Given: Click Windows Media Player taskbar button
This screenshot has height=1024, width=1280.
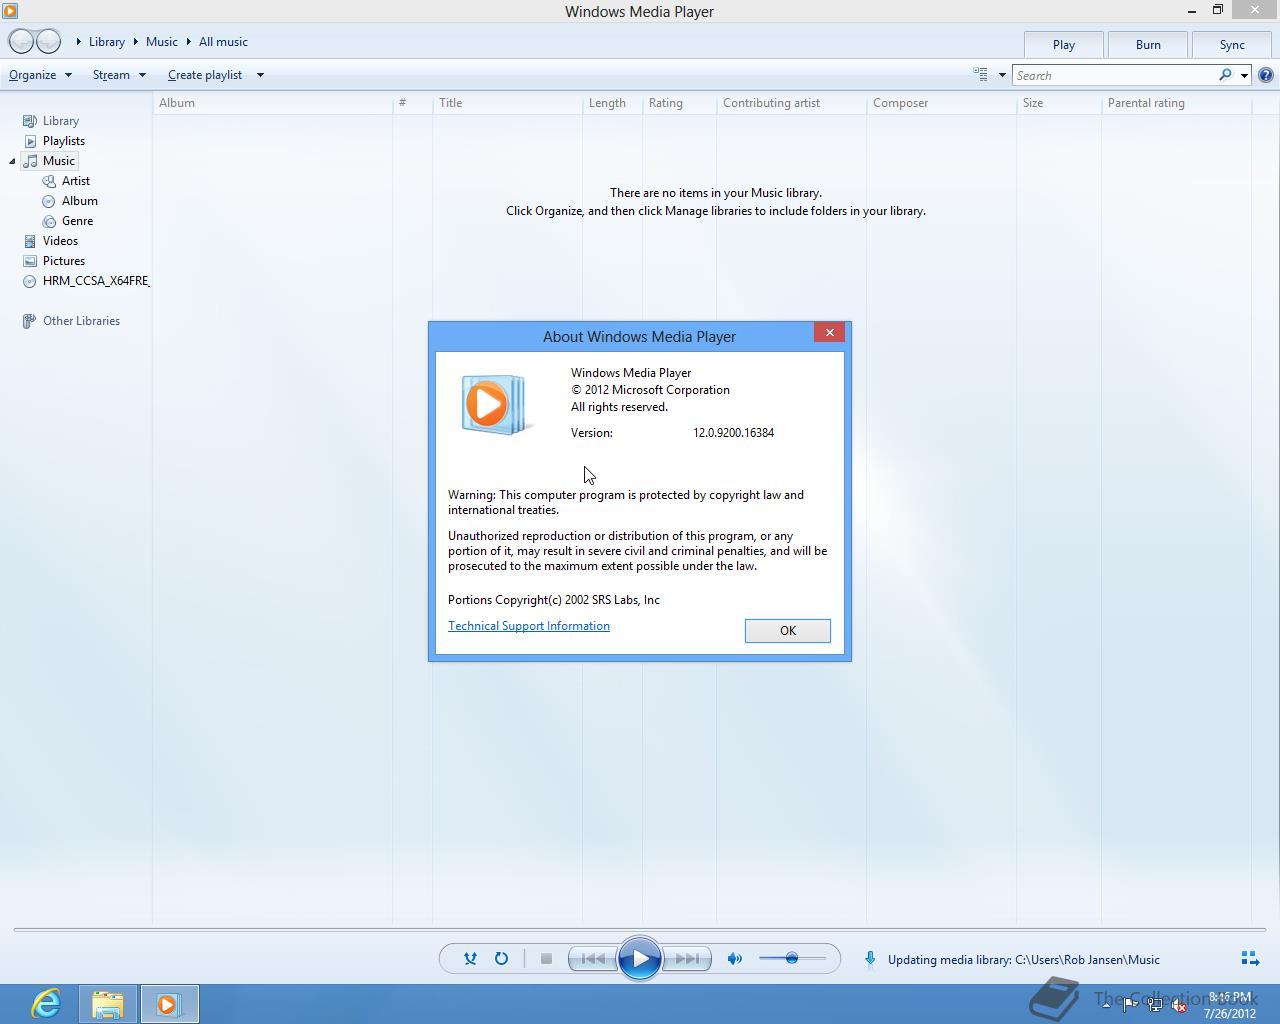Looking at the screenshot, I should pos(169,1003).
